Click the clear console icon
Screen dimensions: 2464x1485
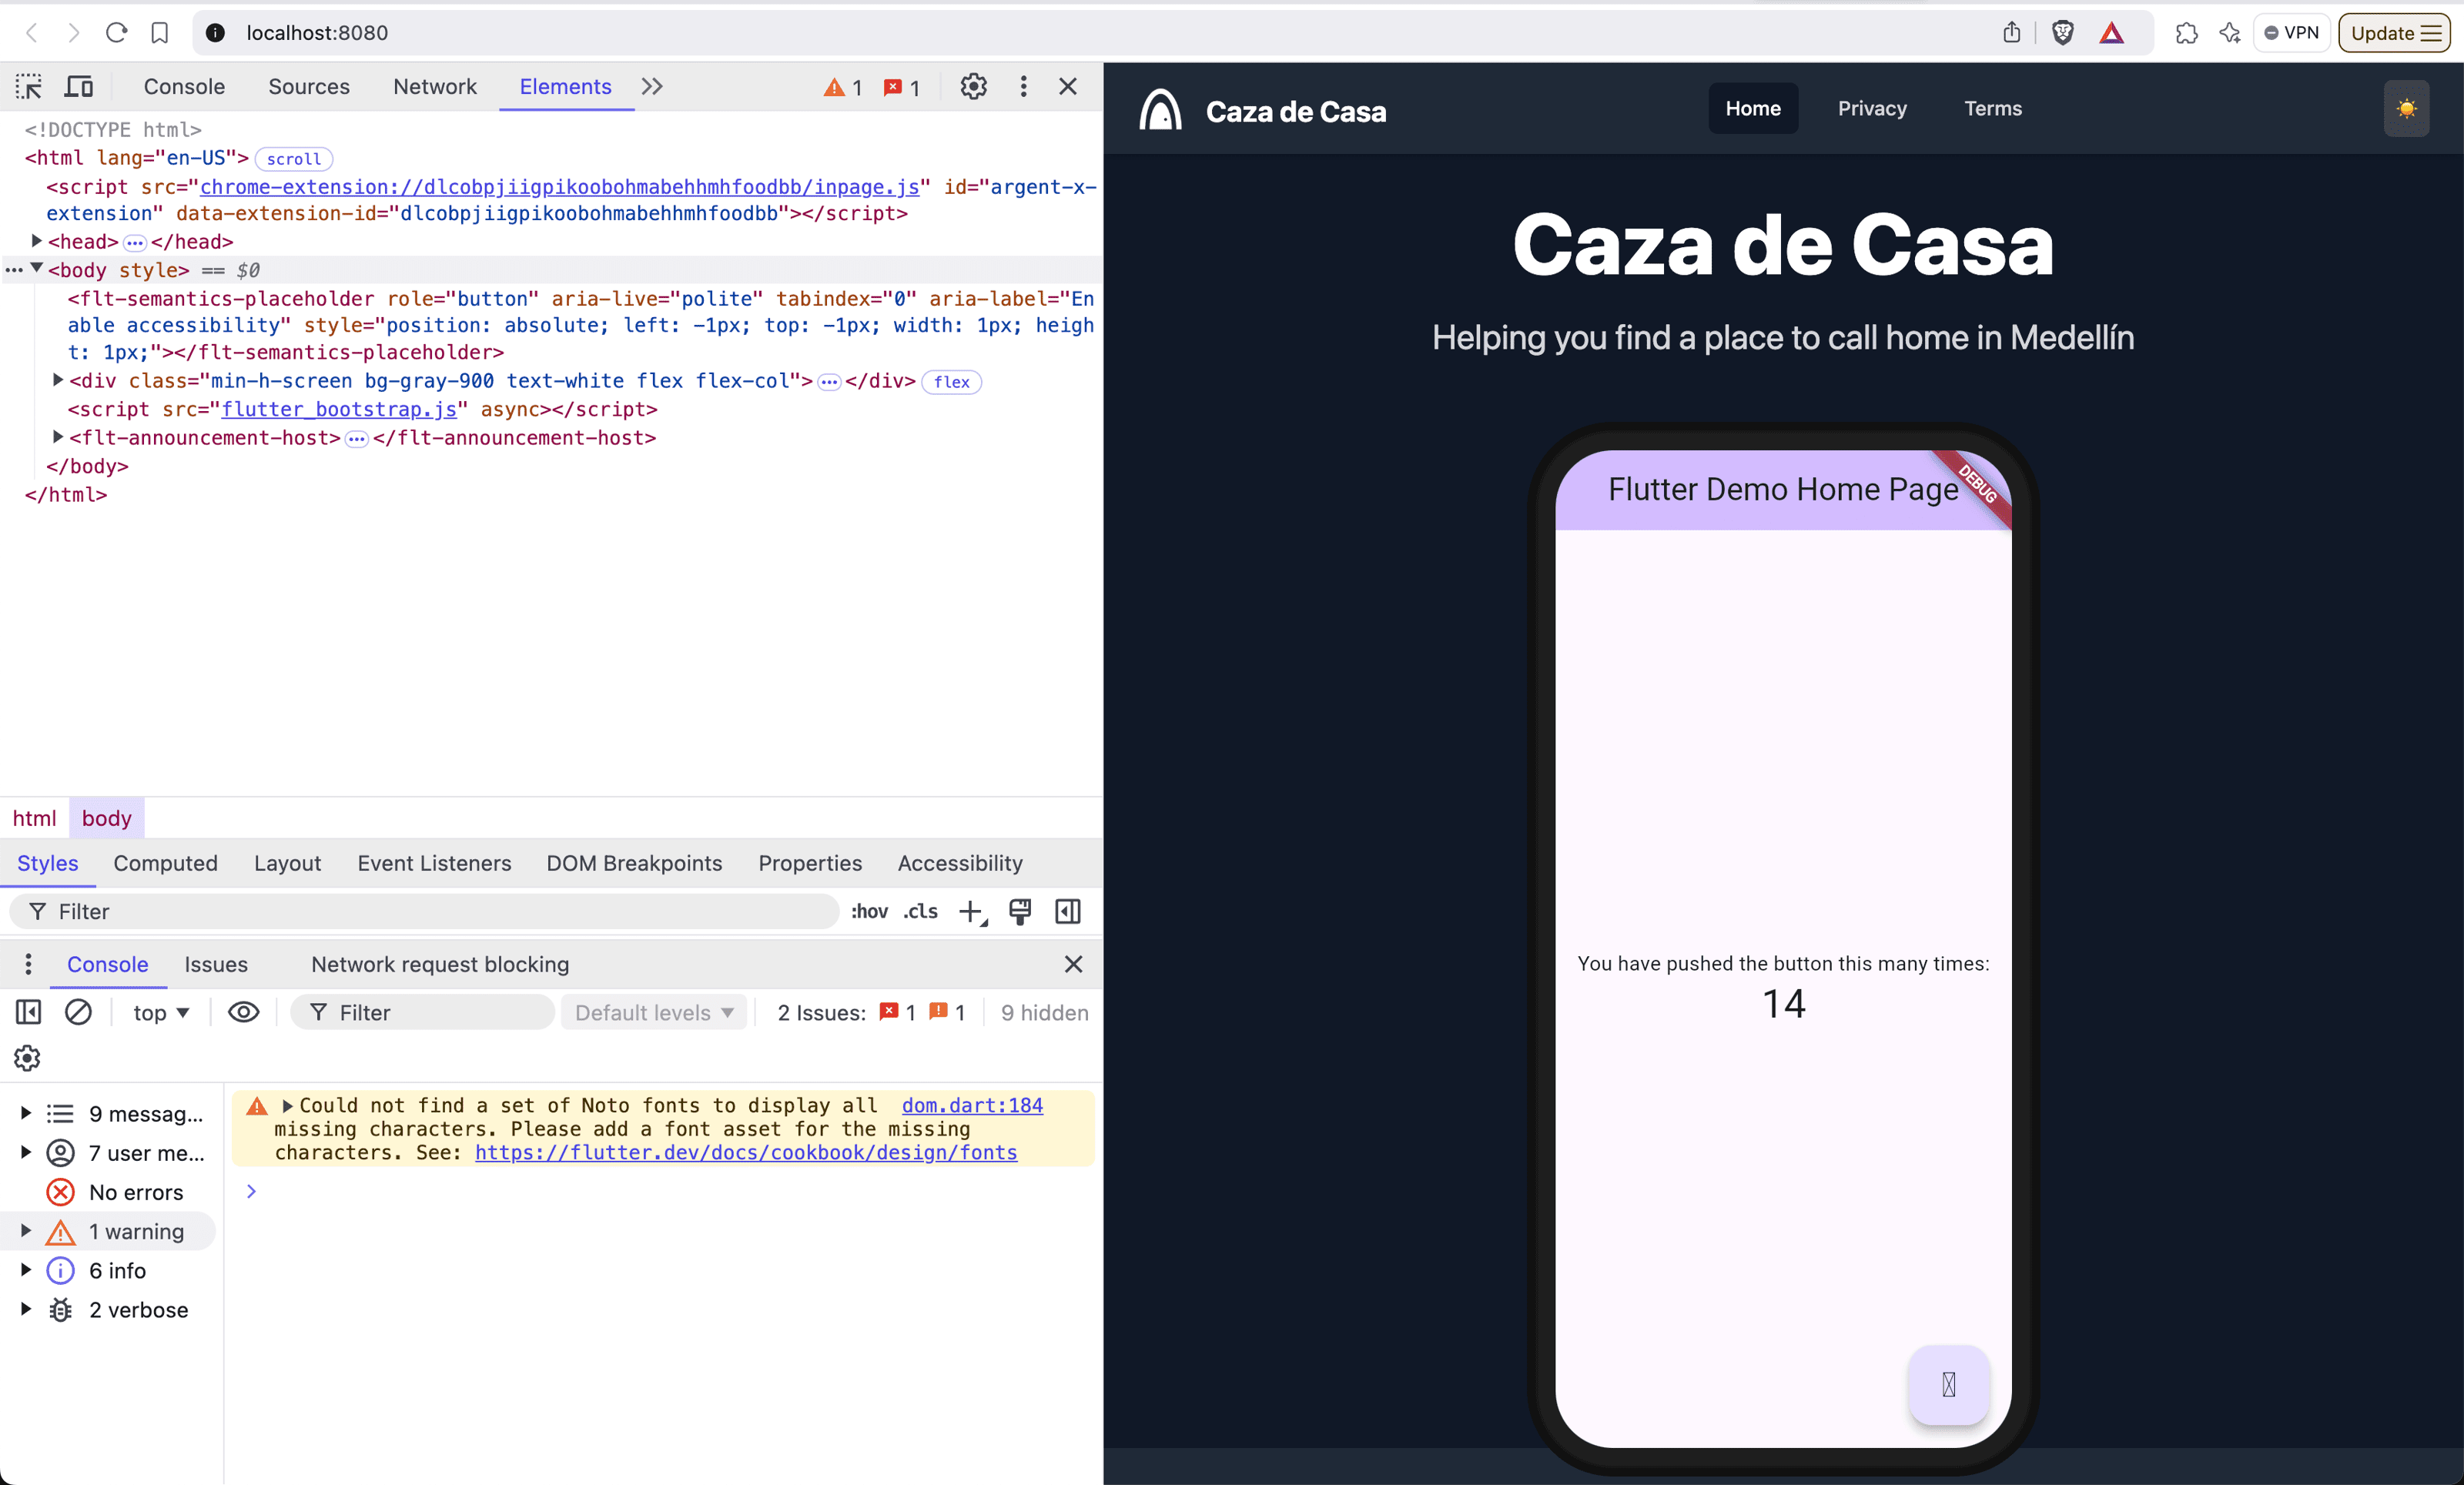78,1012
